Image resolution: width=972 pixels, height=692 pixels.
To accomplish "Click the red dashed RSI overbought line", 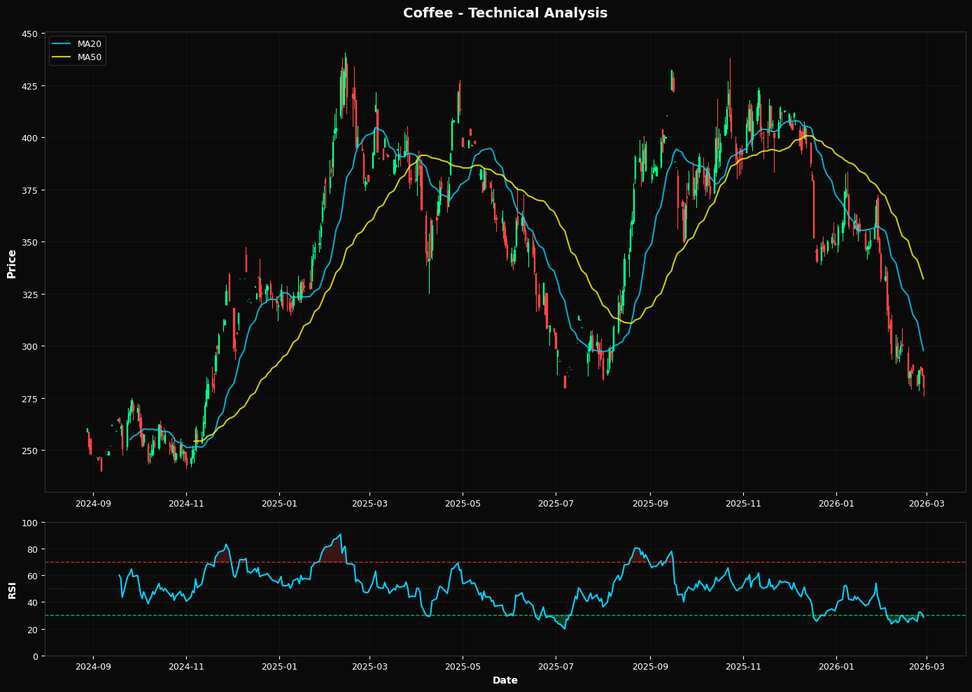I will [x=505, y=562].
